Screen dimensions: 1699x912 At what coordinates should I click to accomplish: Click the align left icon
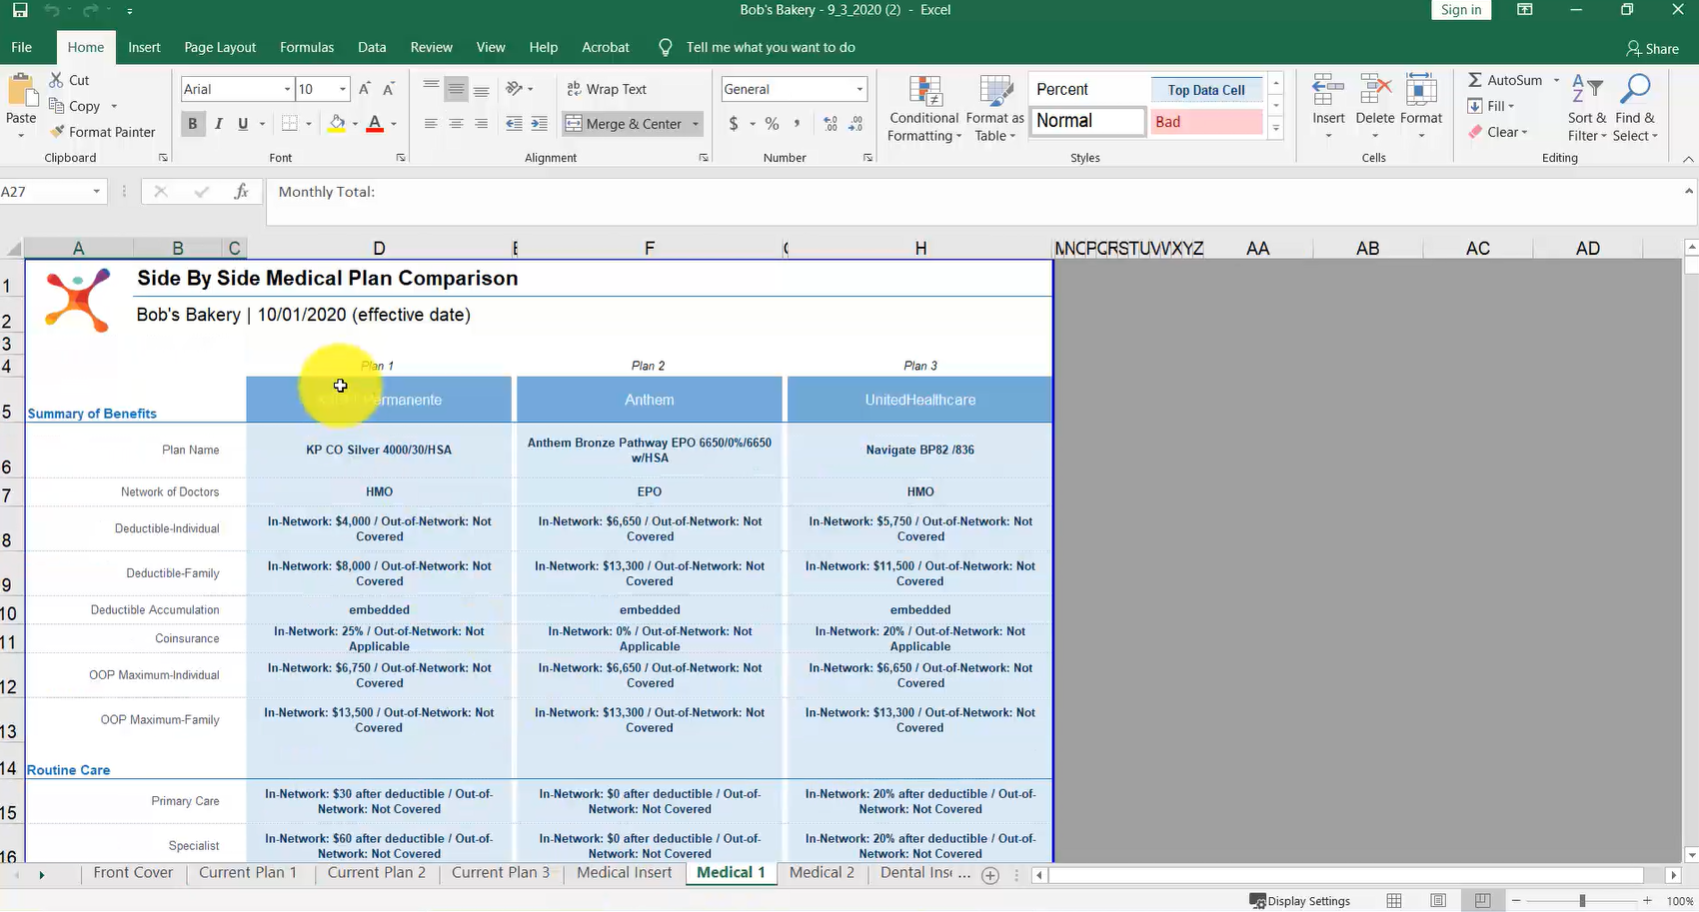coord(431,124)
